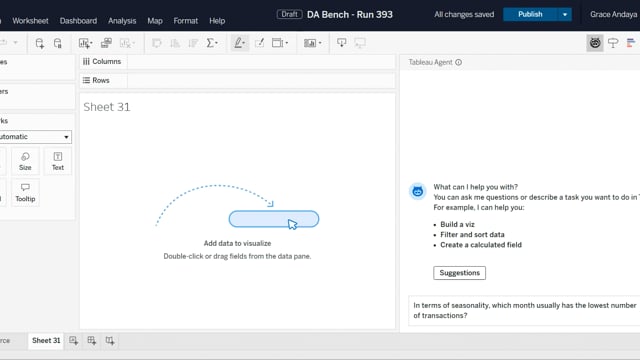The image size is (640, 360).
Task: Click the Totals sigma icon
Action: (210, 43)
